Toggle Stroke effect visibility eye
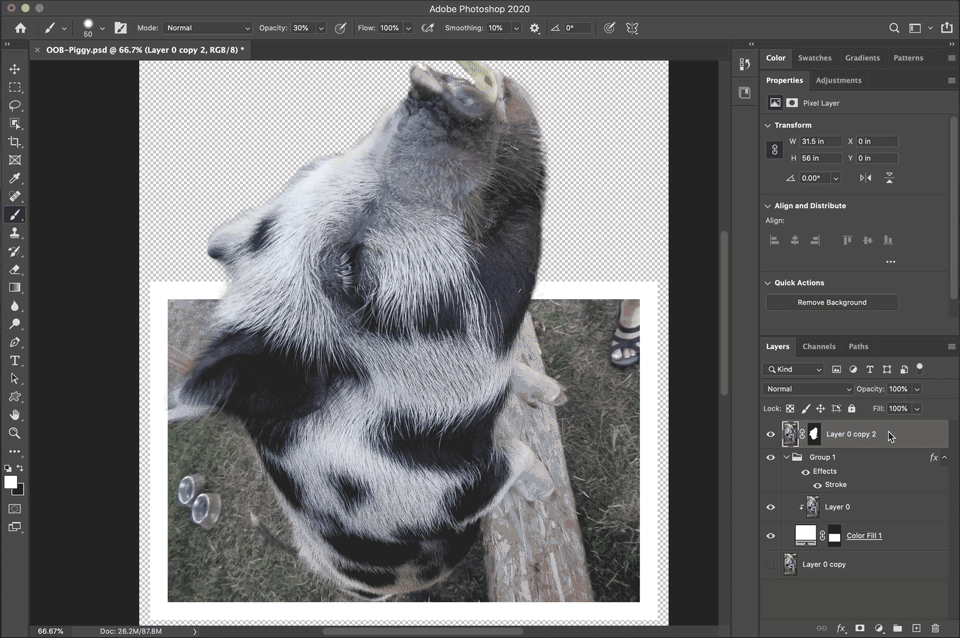Screen dimensions: 960x638 (x=817, y=486)
